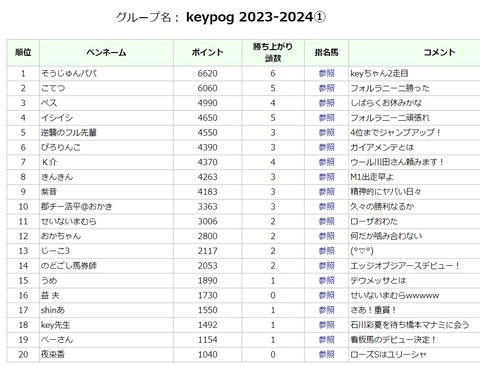Click comment ローザおわた
480x367 pixels.
pyautogui.click(x=374, y=221)
